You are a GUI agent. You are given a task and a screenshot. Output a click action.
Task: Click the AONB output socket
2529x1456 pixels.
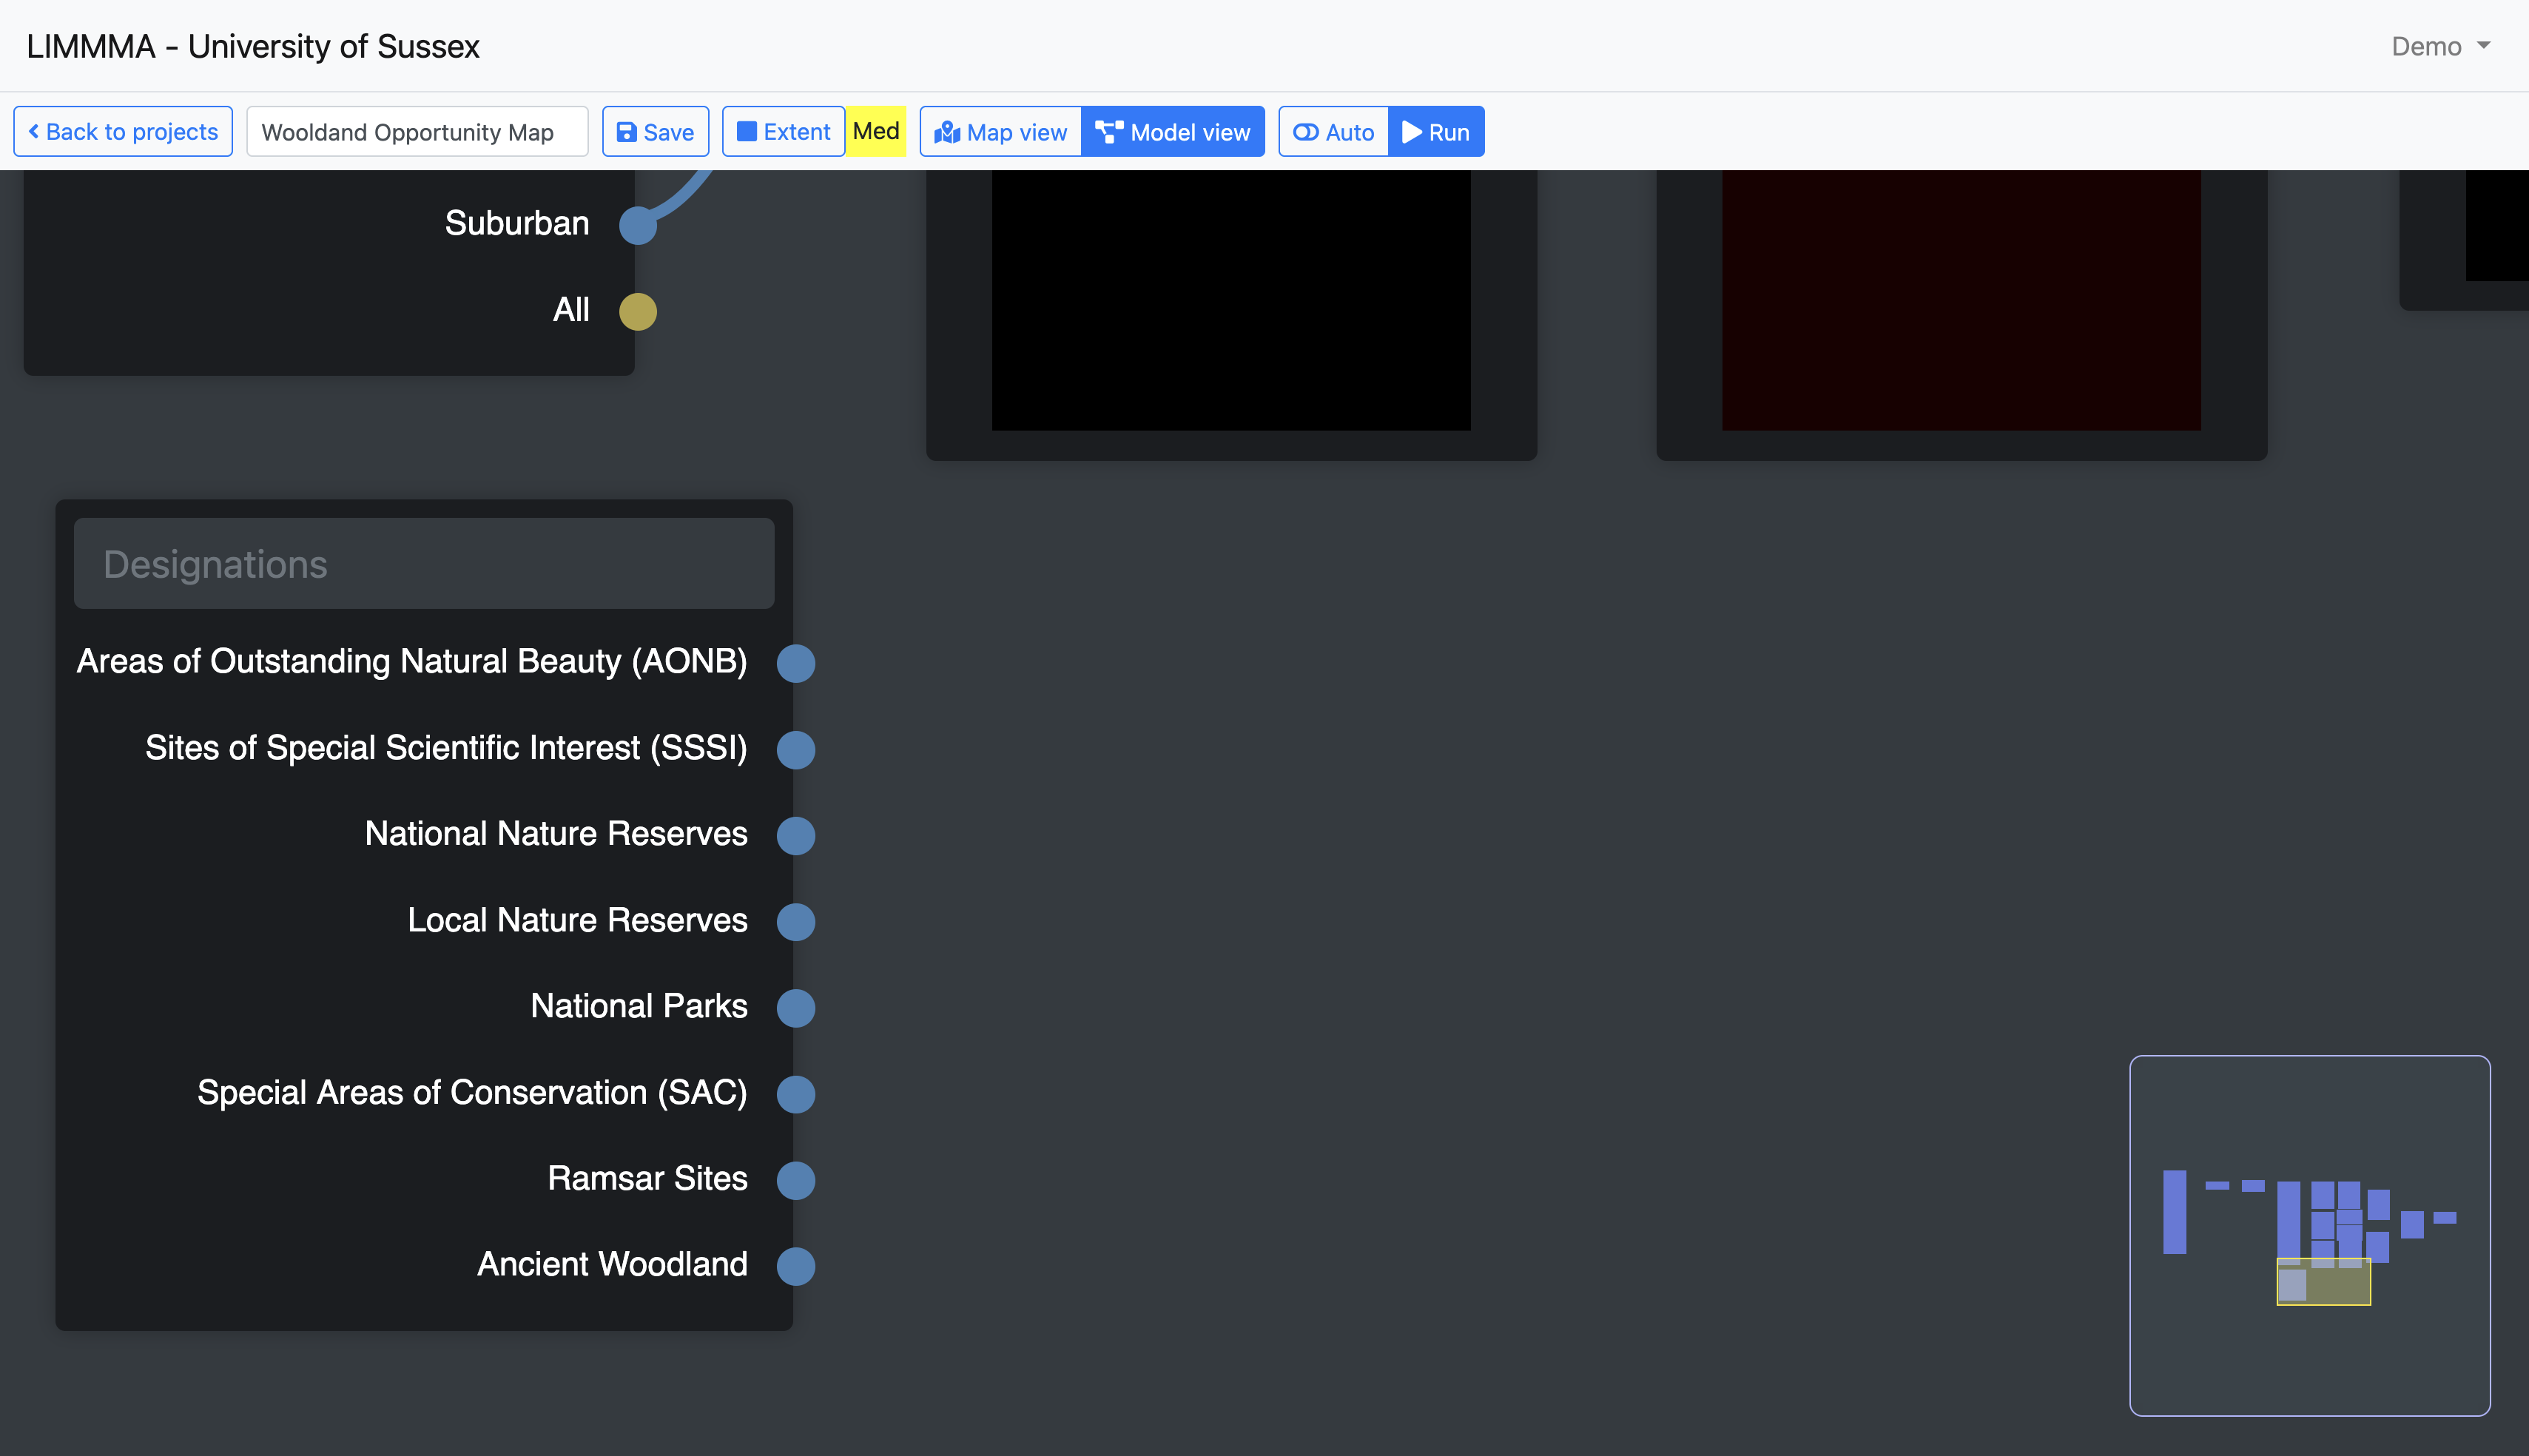pyautogui.click(x=796, y=663)
